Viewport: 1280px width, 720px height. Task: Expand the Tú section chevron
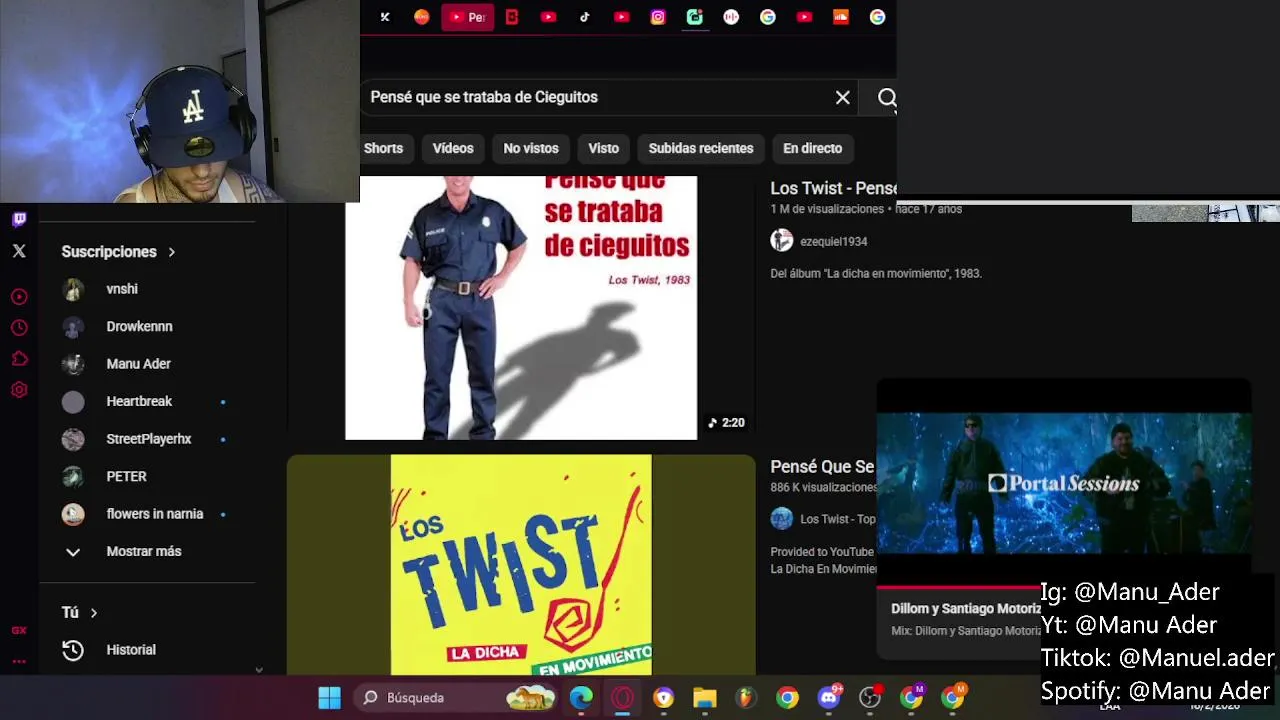[x=94, y=613]
